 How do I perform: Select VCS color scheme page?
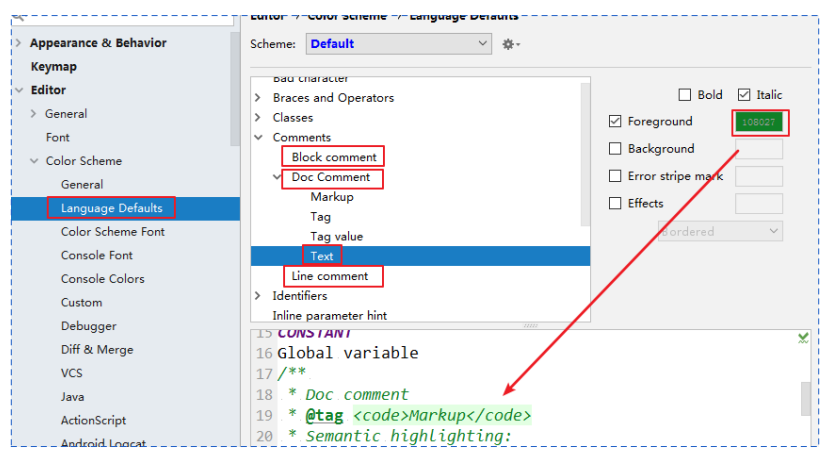72,373
